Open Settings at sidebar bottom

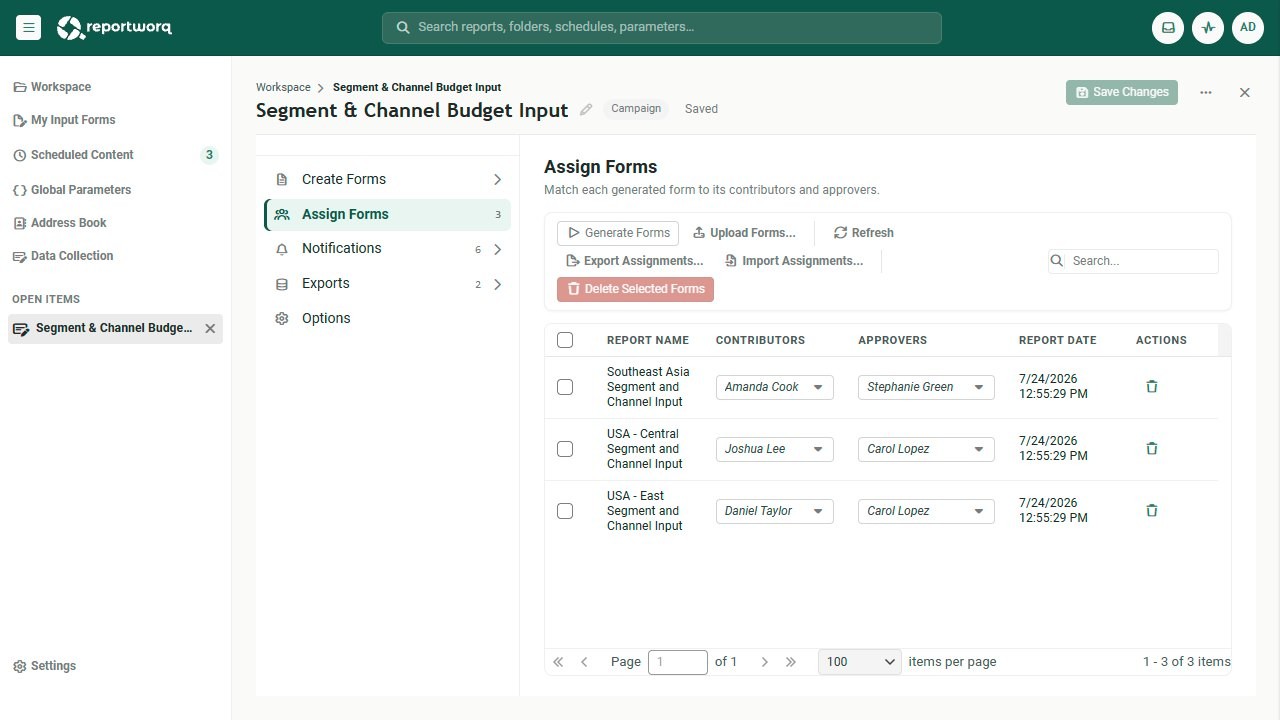tap(44, 666)
